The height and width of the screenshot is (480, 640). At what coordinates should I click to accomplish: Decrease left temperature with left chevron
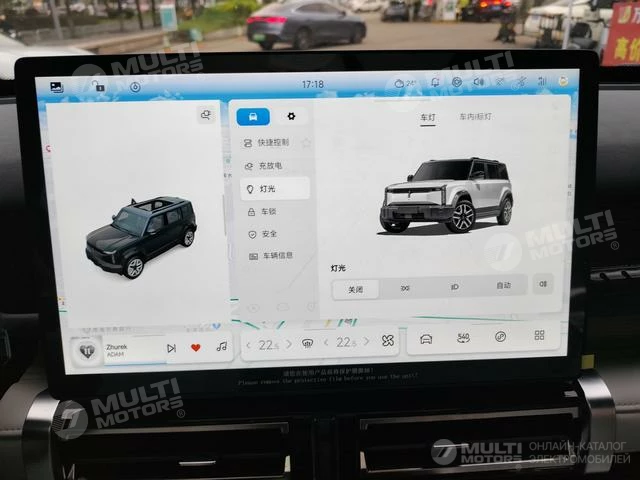pyautogui.click(x=249, y=345)
